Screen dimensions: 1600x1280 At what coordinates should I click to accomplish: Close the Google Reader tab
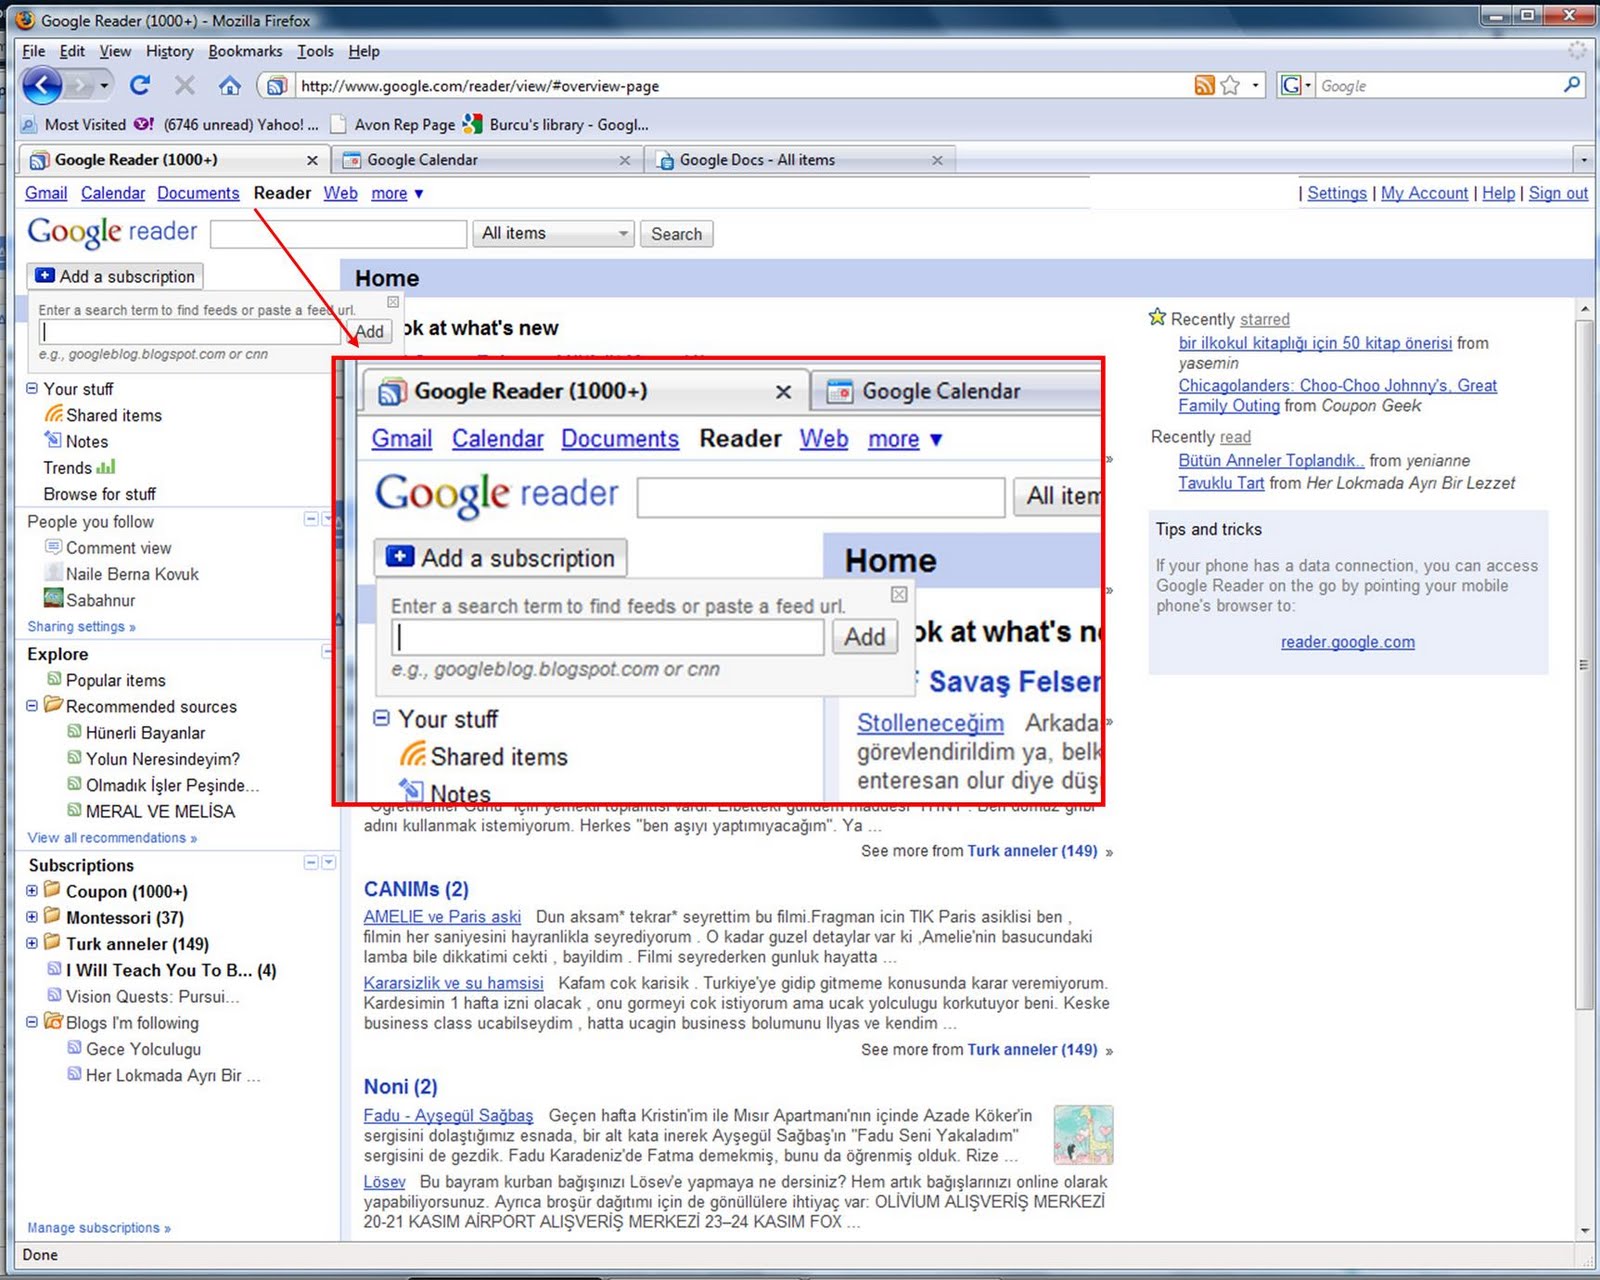pos(312,160)
